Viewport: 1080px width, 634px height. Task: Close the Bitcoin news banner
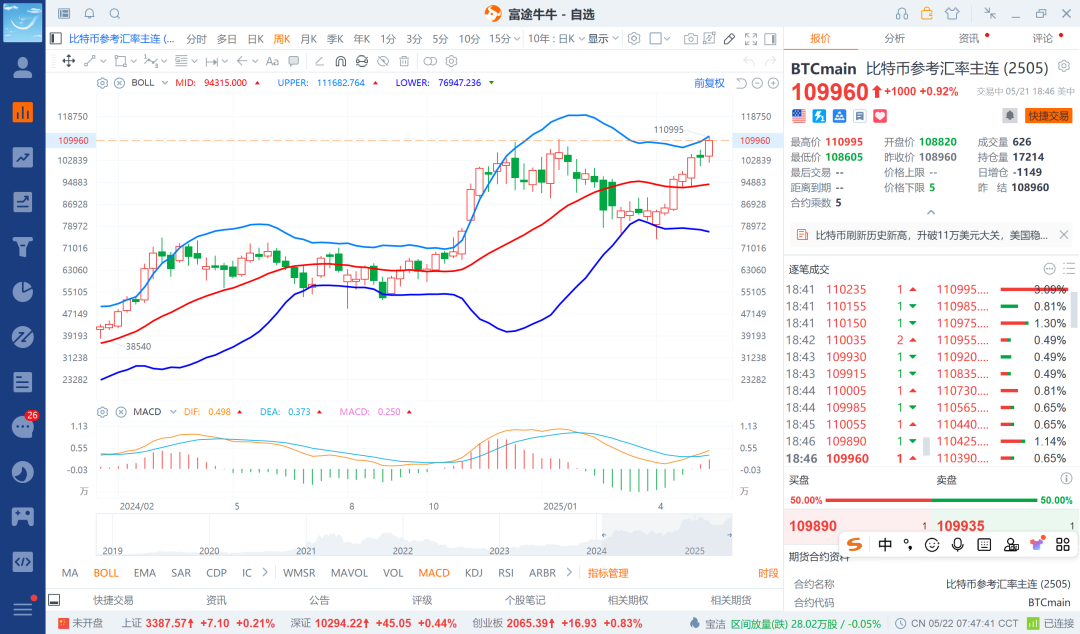[x=1063, y=235]
